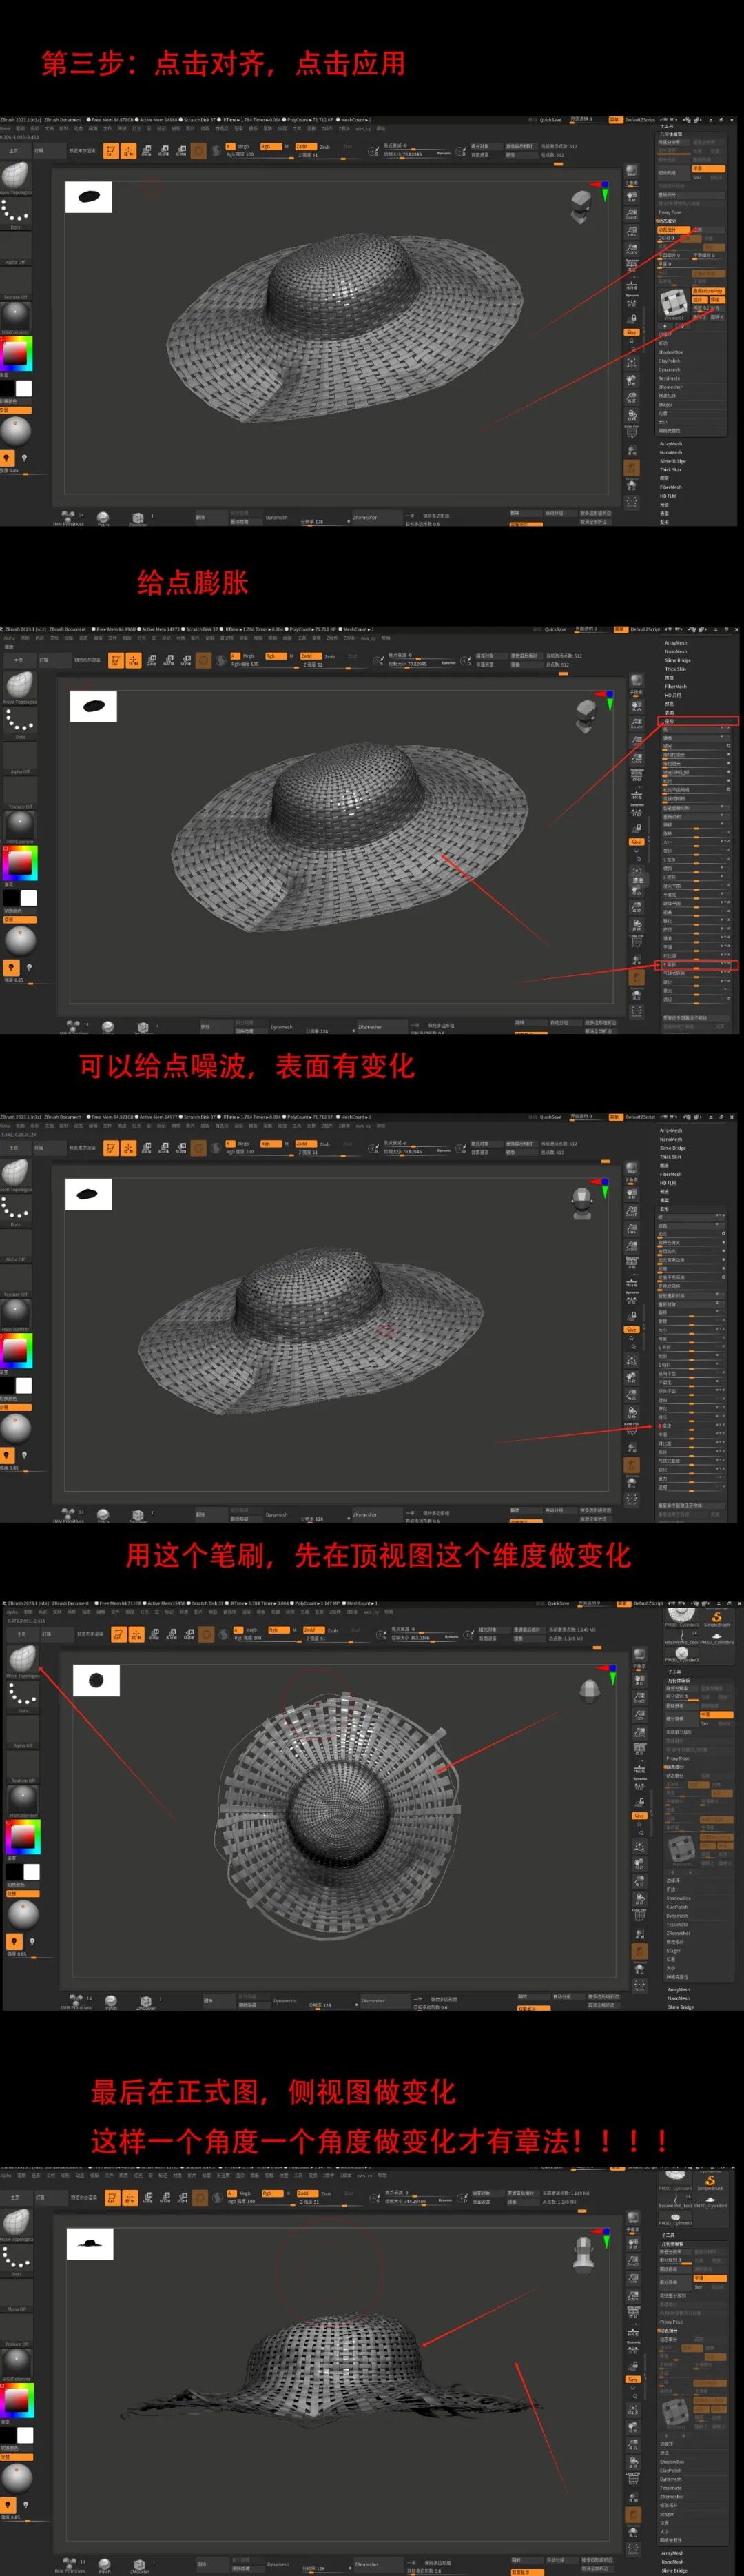Click Edit mode button in step-three screenshot
This screenshot has width=744, height=2576.
click(x=111, y=151)
